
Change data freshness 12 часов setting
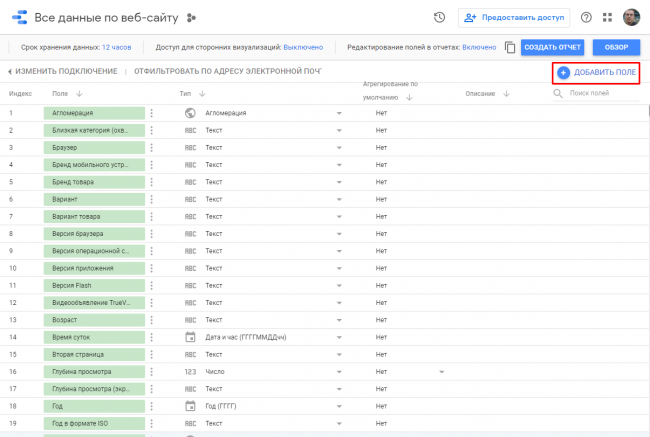click(115, 47)
